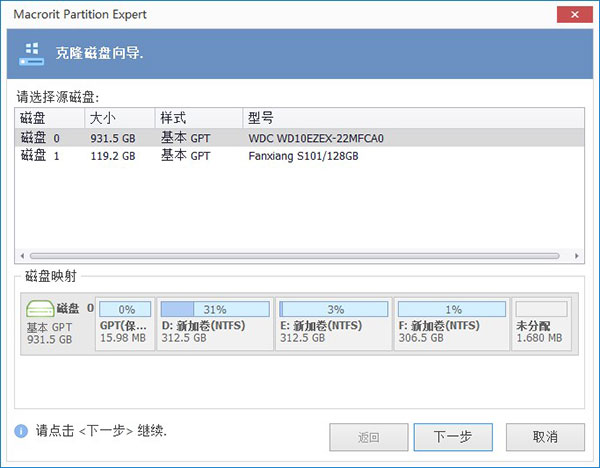The height and width of the screenshot is (468, 600).
Task: Click the 119.2 GB size cell
Action: [113, 156]
